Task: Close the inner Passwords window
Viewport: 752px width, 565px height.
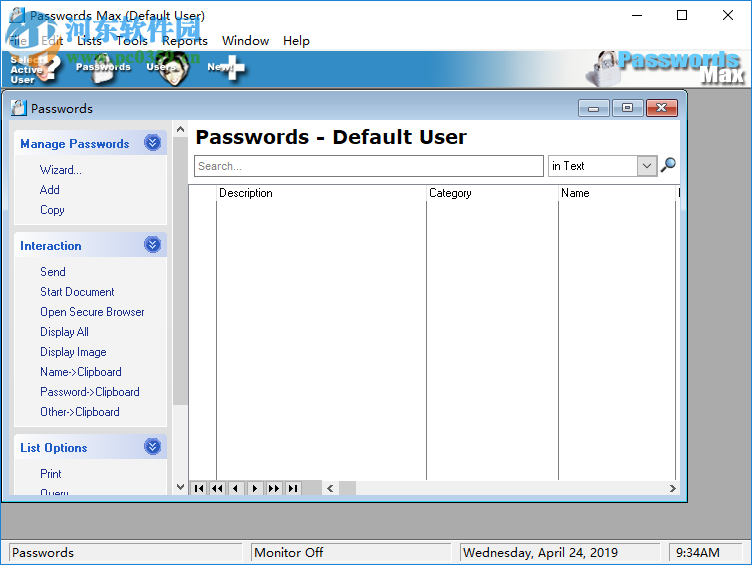Action: pos(661,108)
